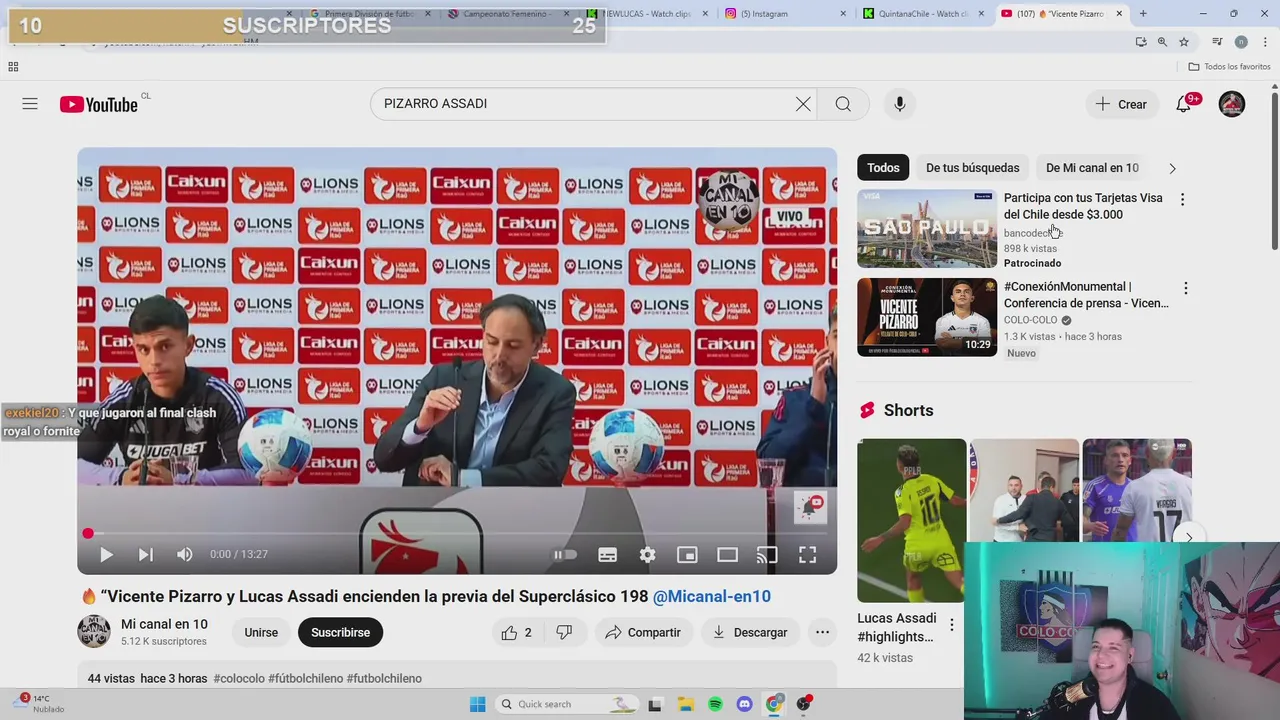The width and height of the screenshot is (1280, 720).
Task: Open the apps grid in bookmarks bar
Action: click(x=13, y=67)
